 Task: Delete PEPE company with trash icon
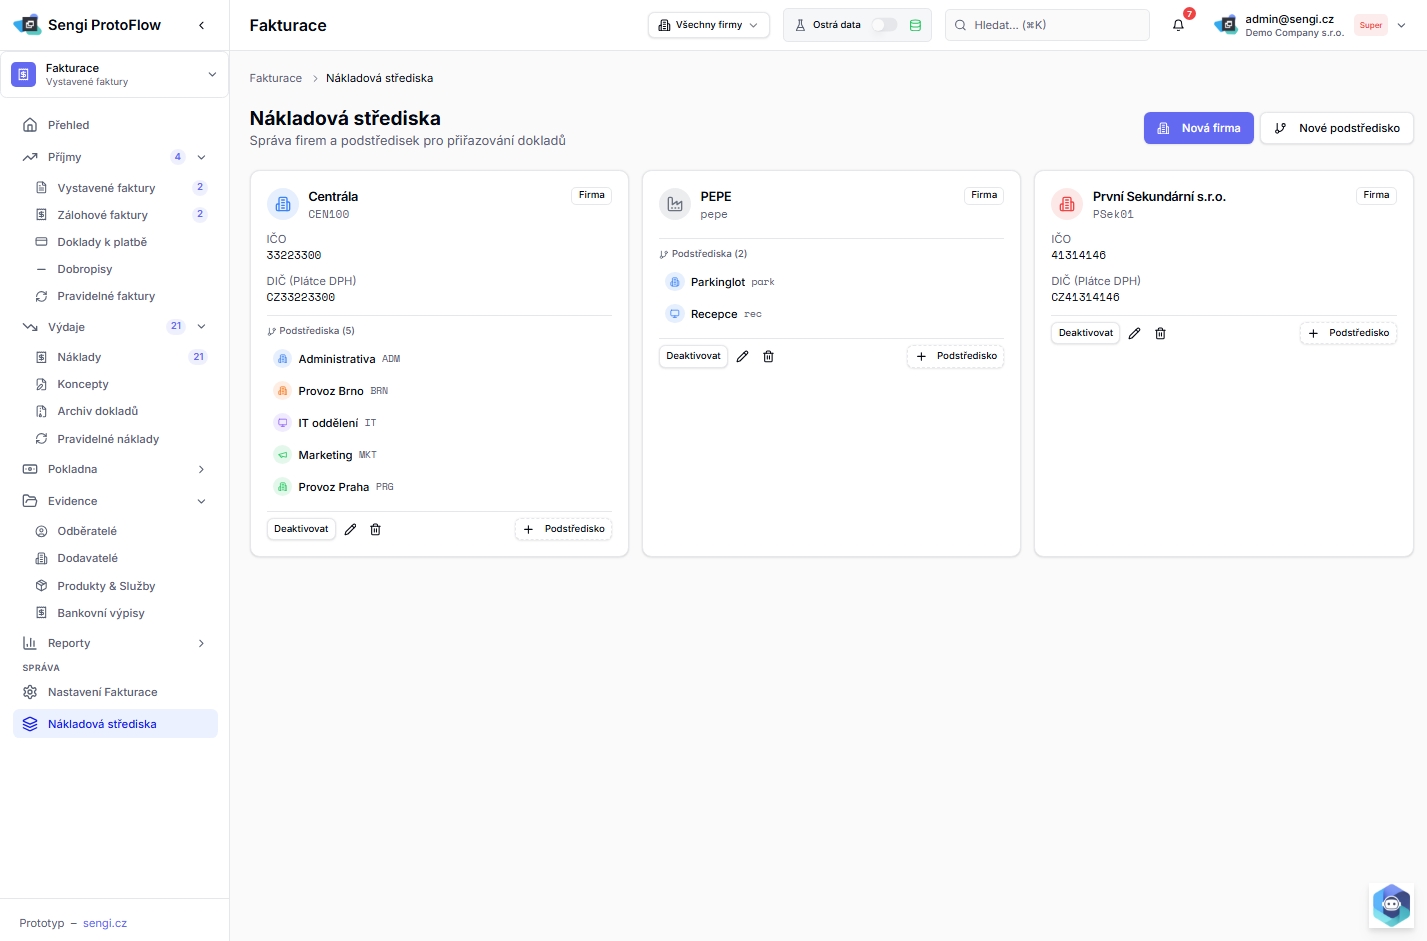[768, 356]
